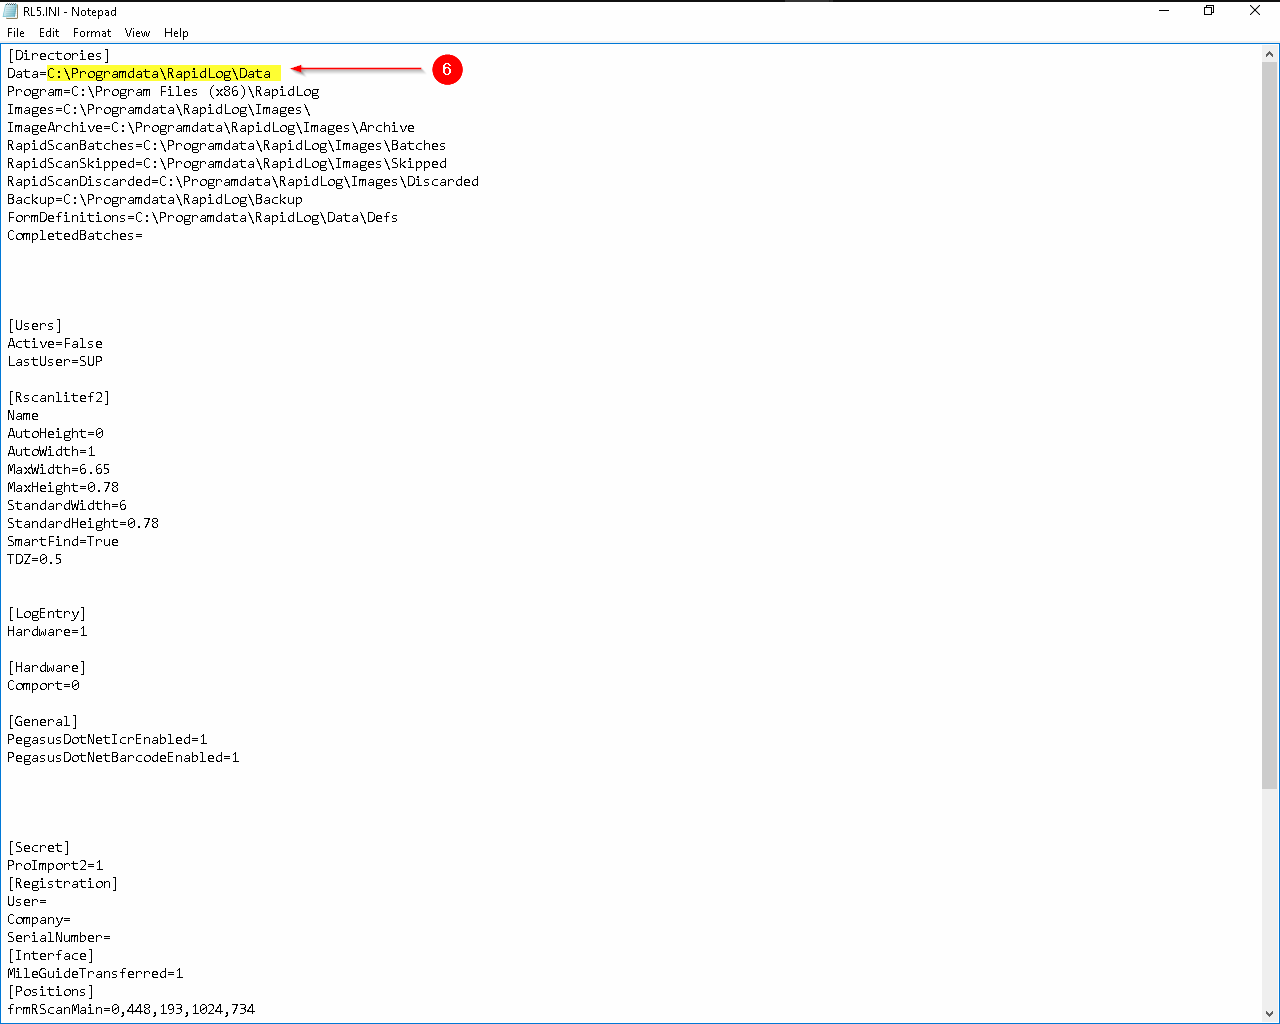Click the RapidScanDiscarded= line
Image resolution: width=1280 pixels, height=1024 pixels.
click(243, 181)
